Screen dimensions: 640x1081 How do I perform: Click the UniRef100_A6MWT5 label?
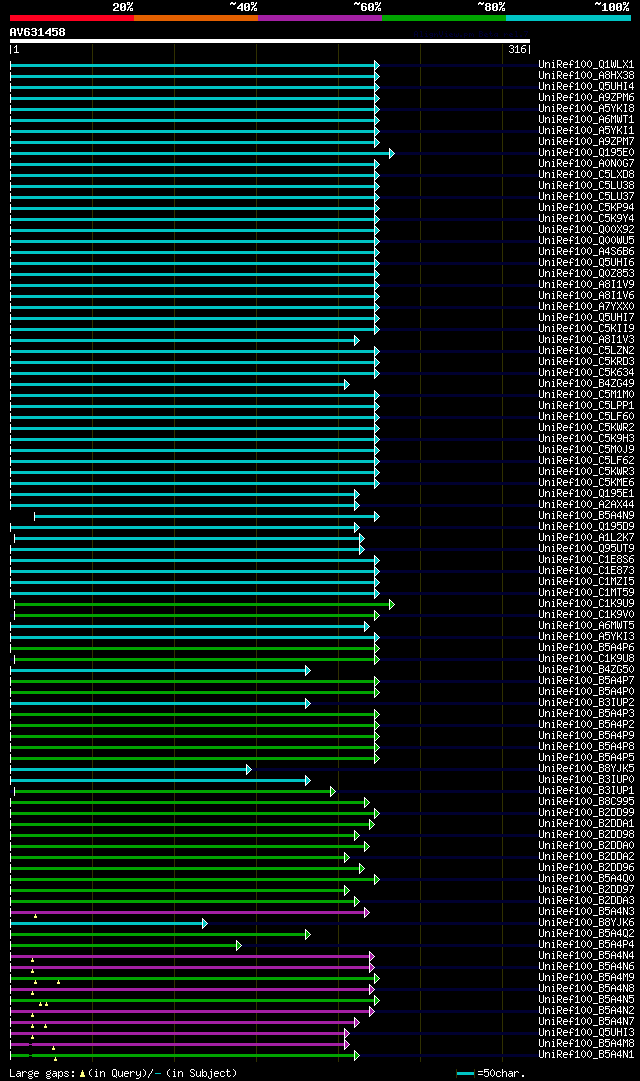click(x=586, y=626)
